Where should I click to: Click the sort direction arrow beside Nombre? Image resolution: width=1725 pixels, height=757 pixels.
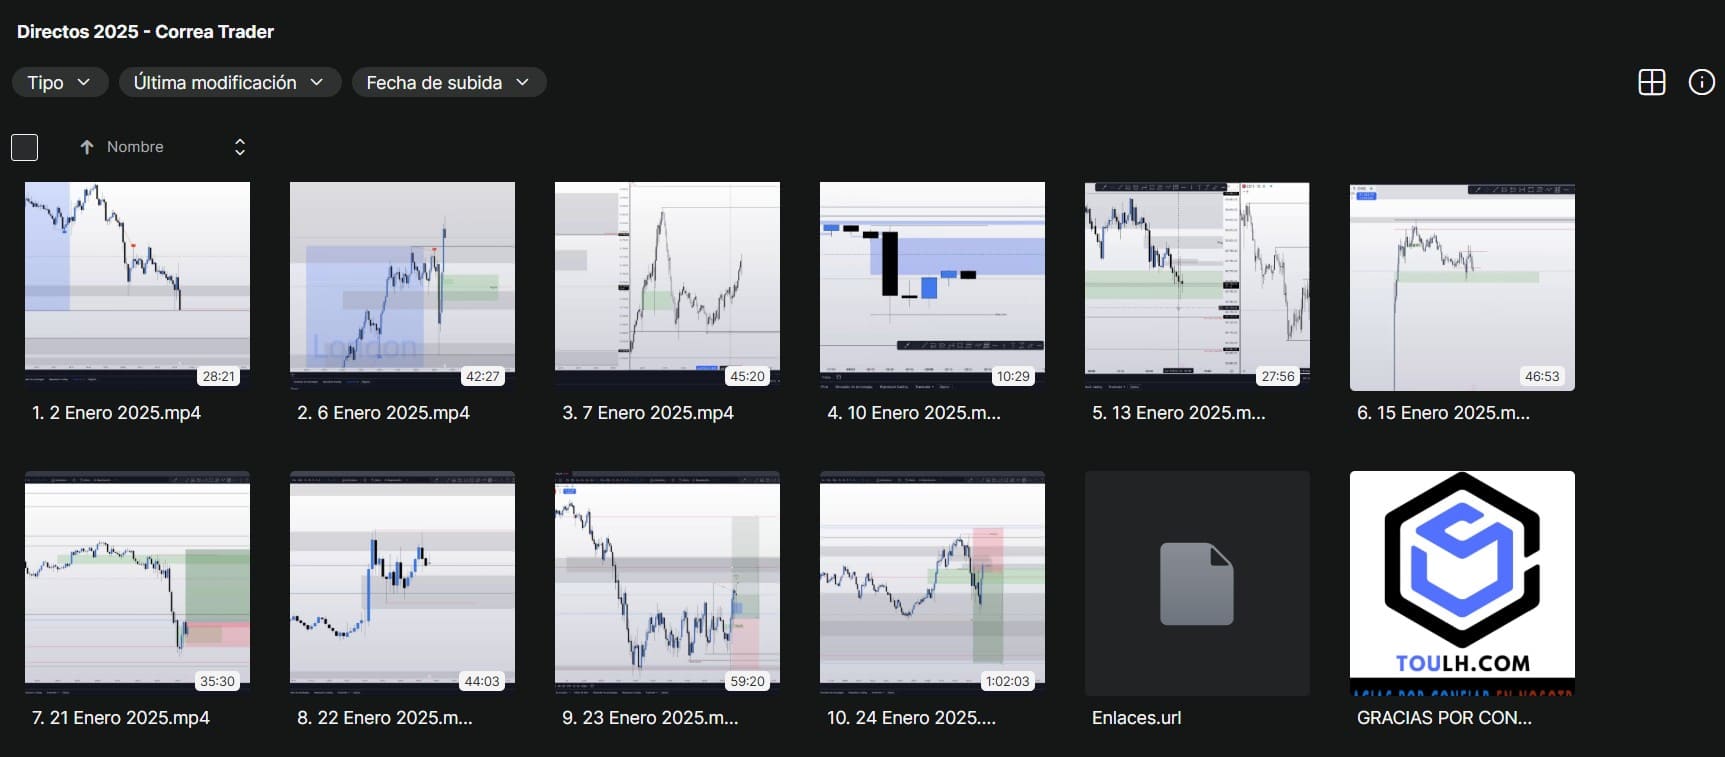[x=87, y=147]
